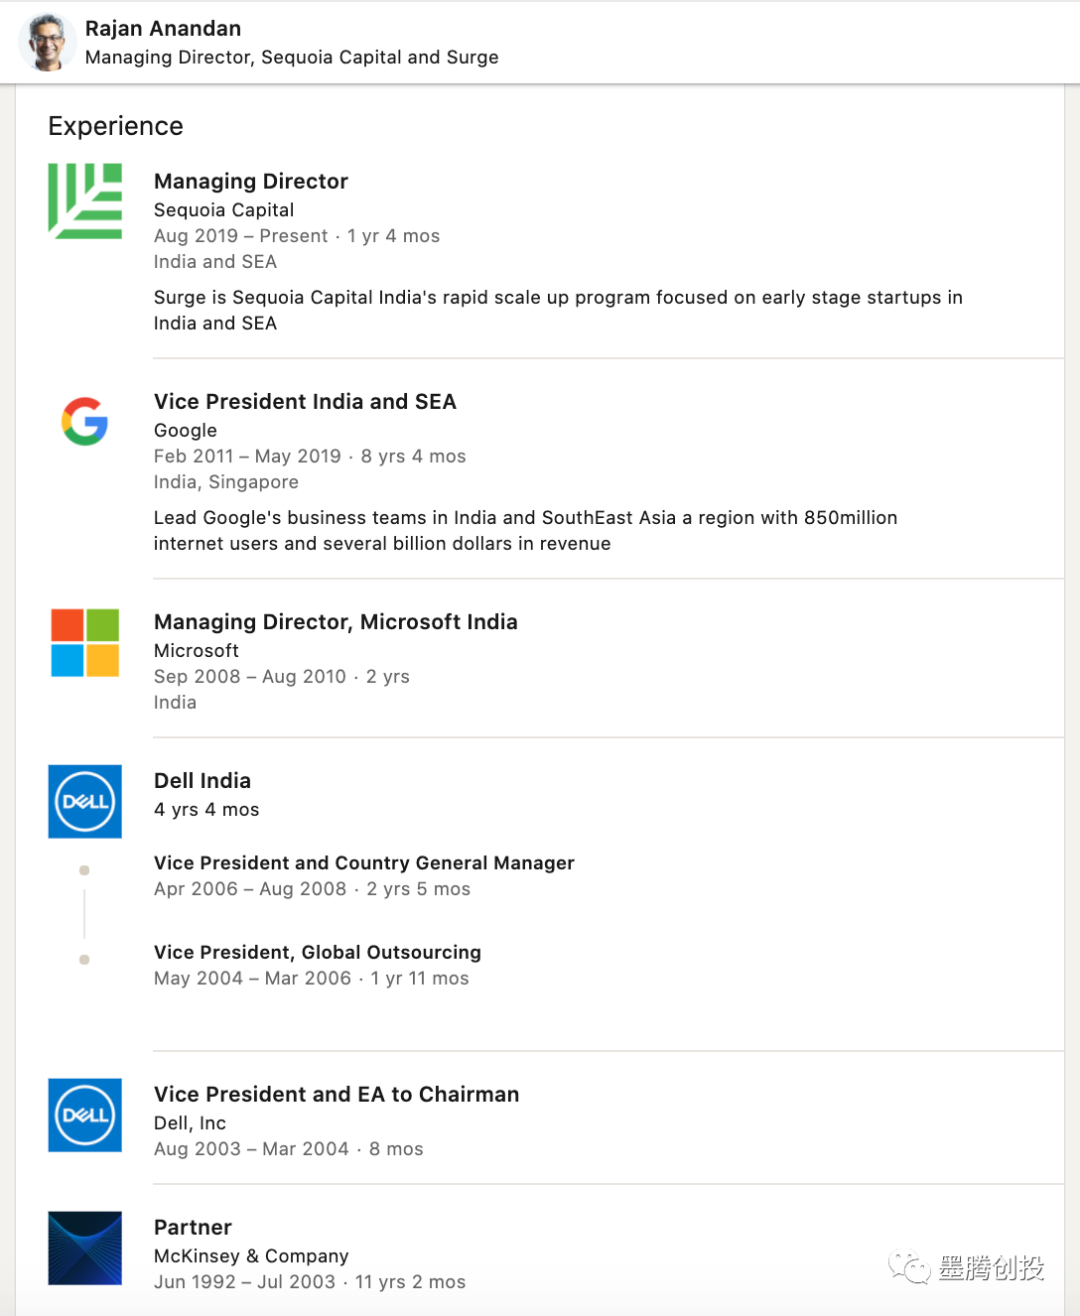Screen dimensions: 1080x1316
Task: Select the Dell, Inc logo
Action: tap(85, 1114)
